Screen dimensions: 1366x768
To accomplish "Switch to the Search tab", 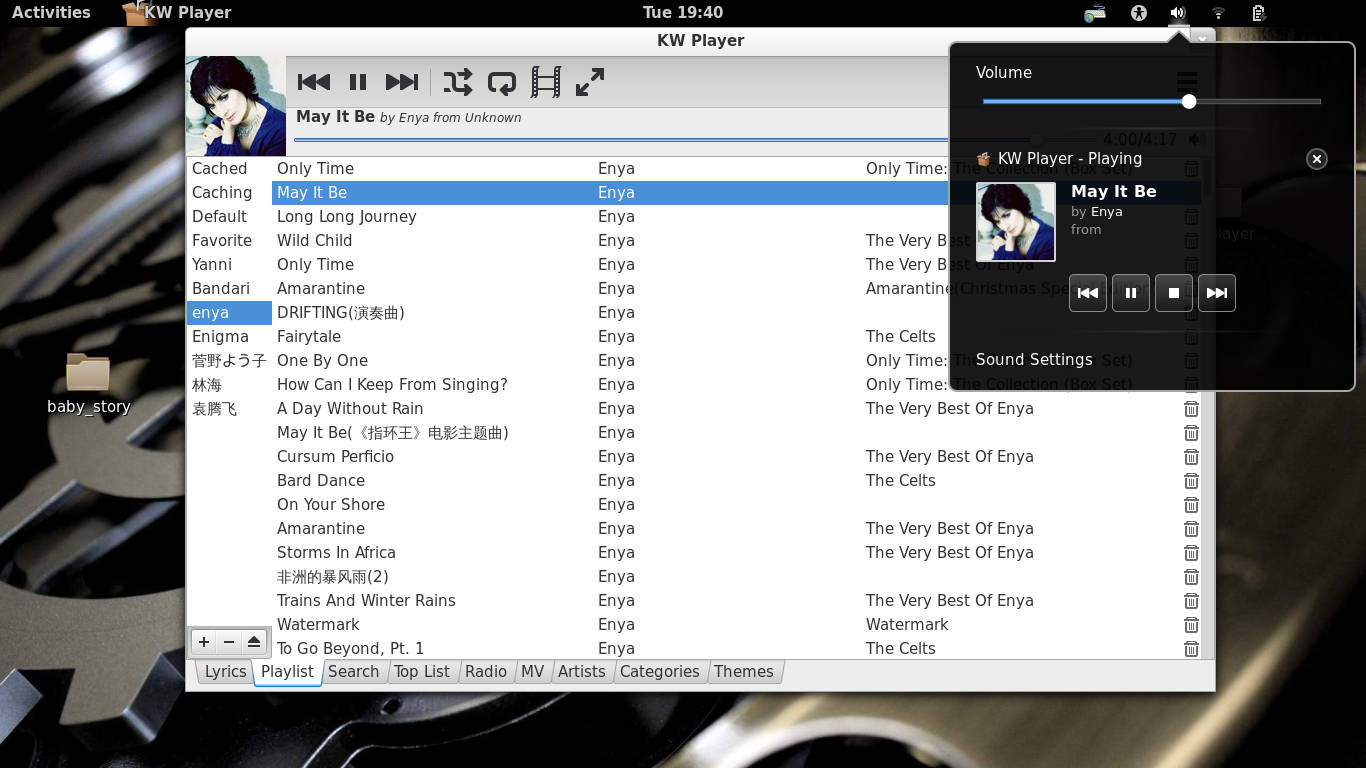I will (x=353, y=672).
